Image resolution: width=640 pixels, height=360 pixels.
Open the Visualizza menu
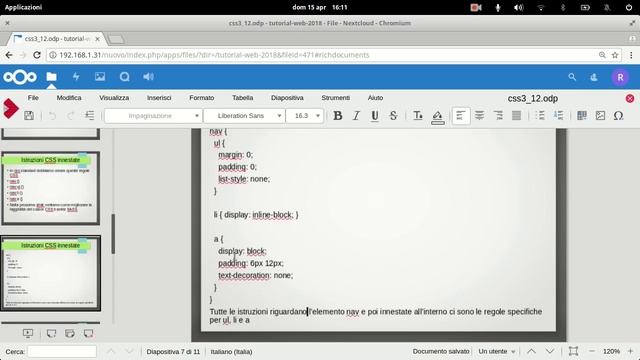(x=114, y=98)
